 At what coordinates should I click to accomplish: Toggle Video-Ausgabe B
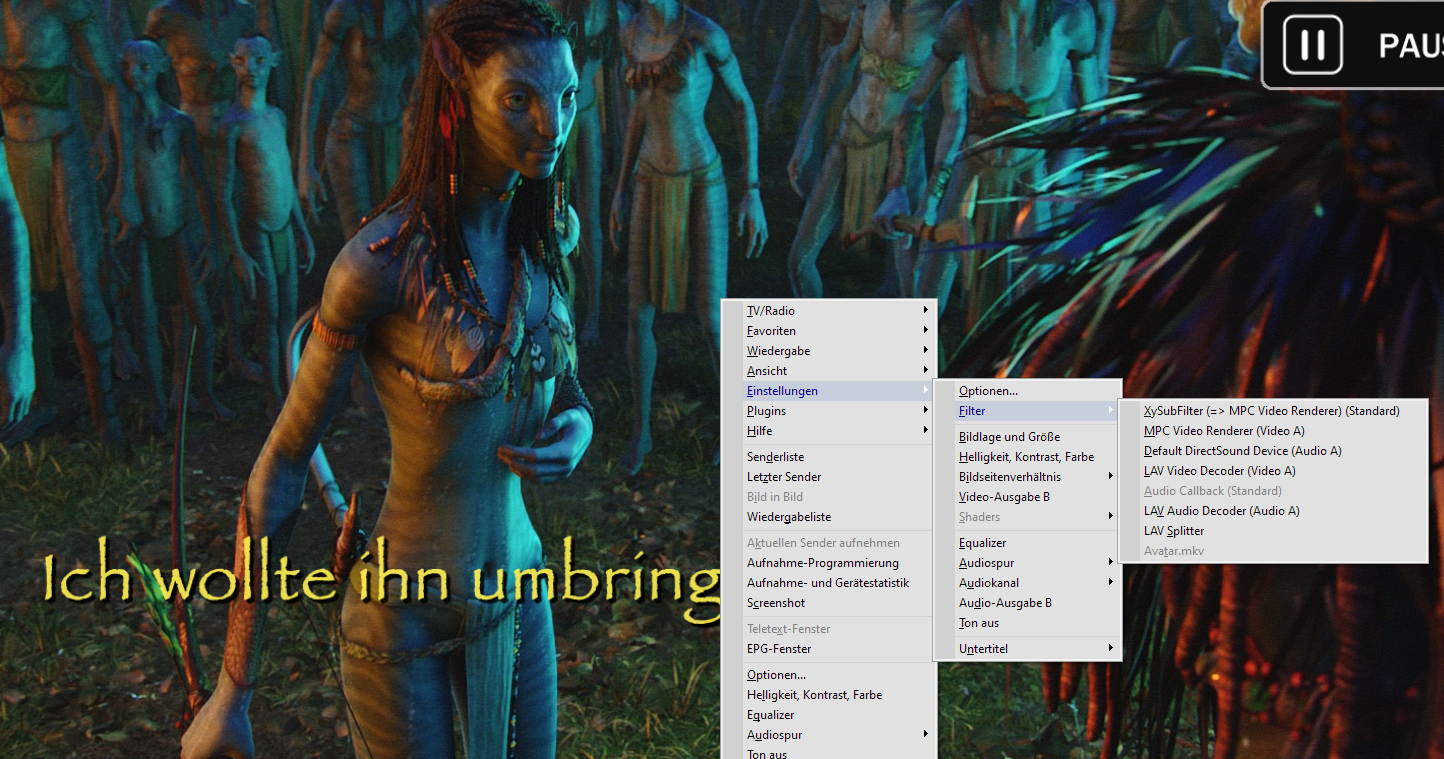click(1004, 497)
